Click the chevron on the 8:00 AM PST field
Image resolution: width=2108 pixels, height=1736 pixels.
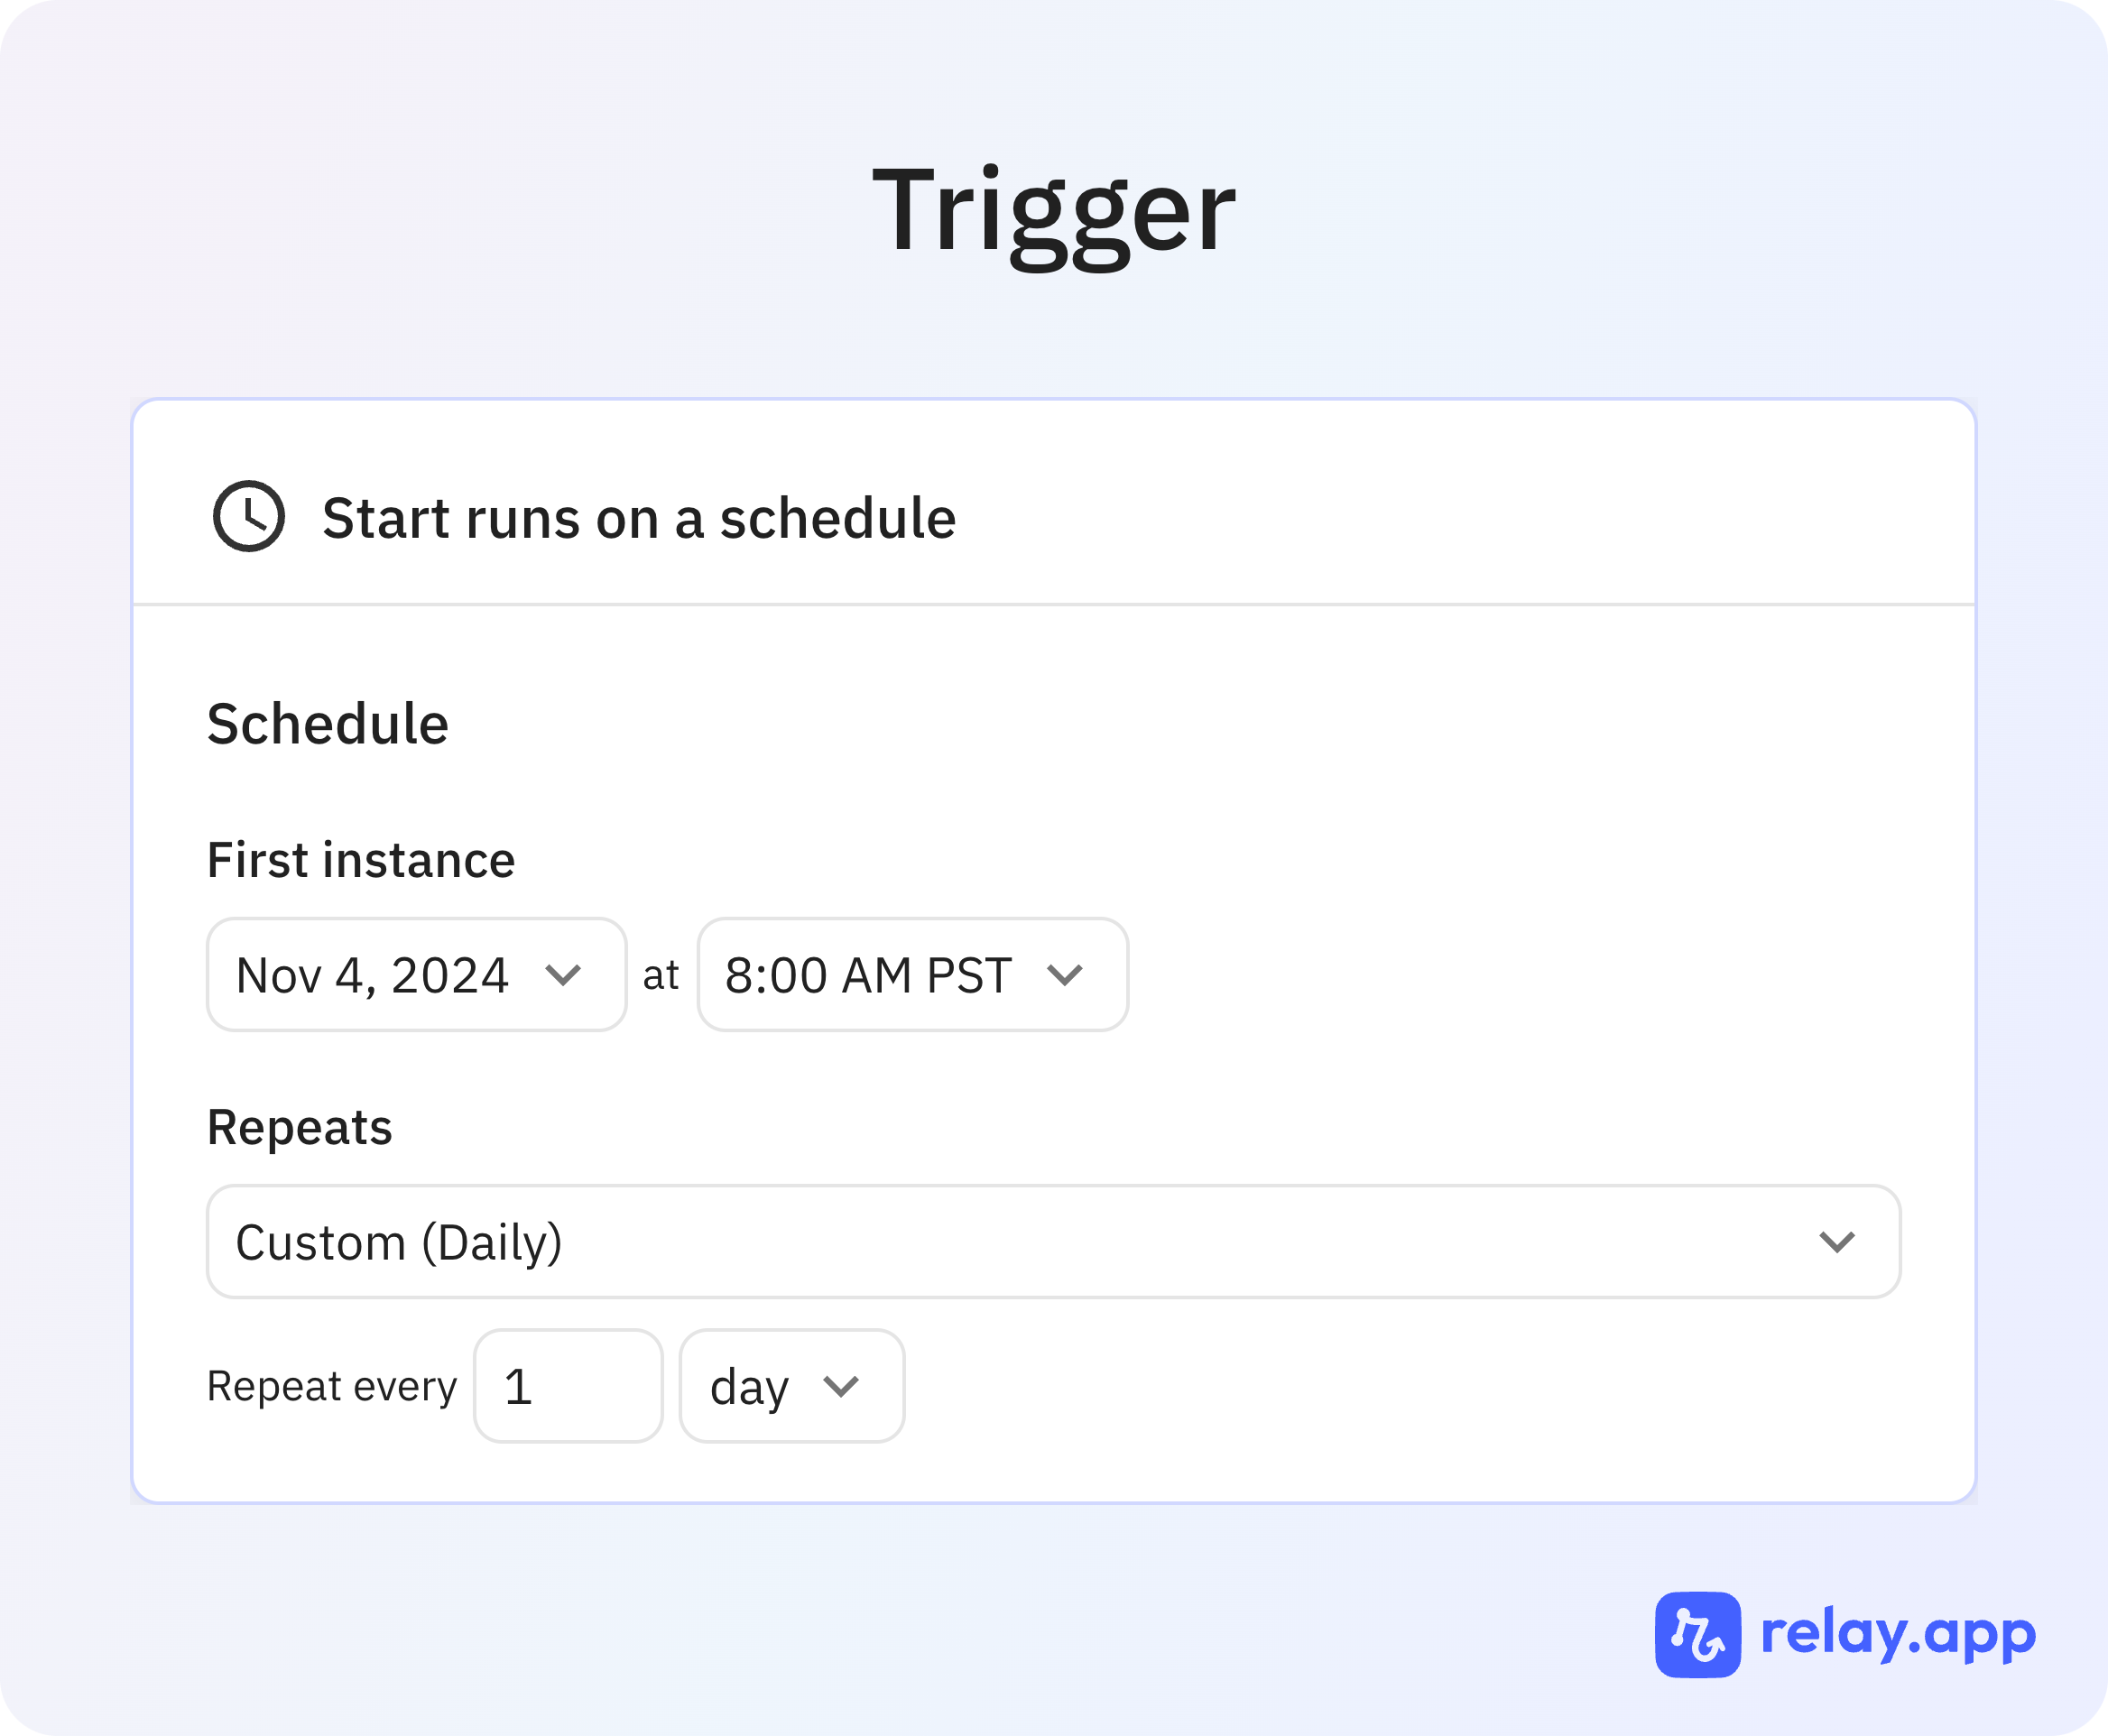(x=1066, y=975)
